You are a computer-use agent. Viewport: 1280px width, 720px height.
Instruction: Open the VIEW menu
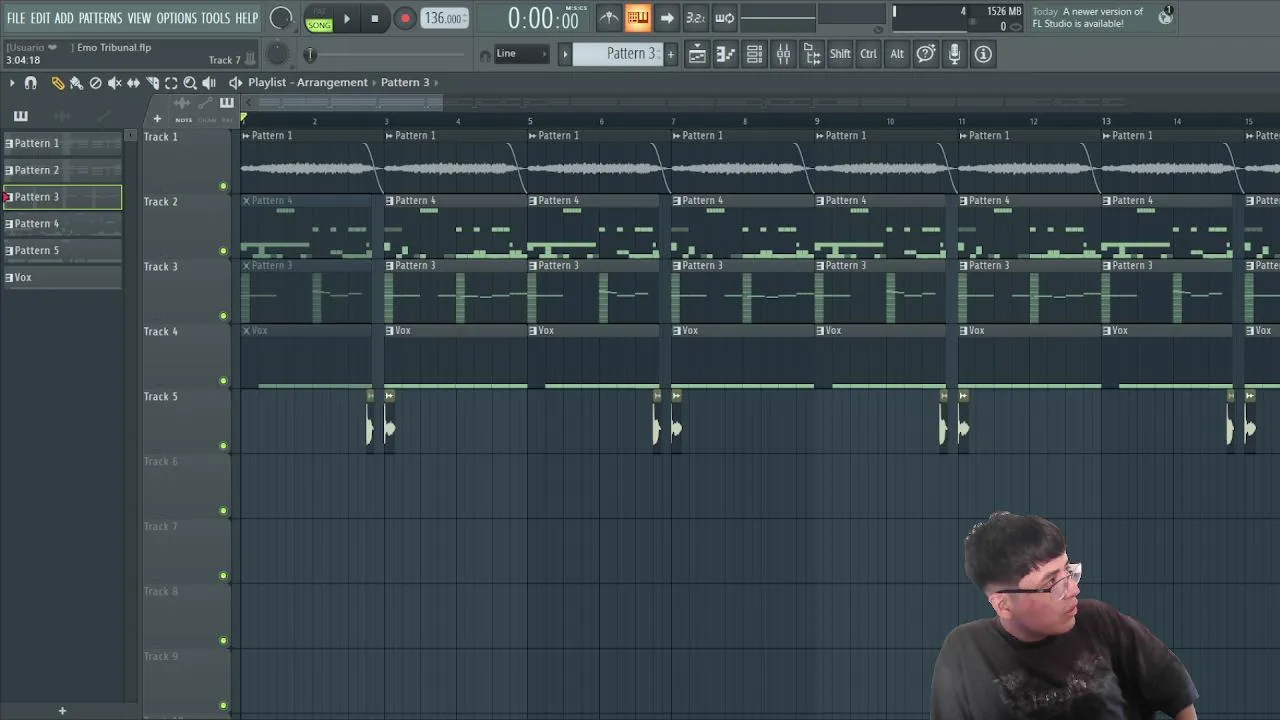click(x=139, y=18)
